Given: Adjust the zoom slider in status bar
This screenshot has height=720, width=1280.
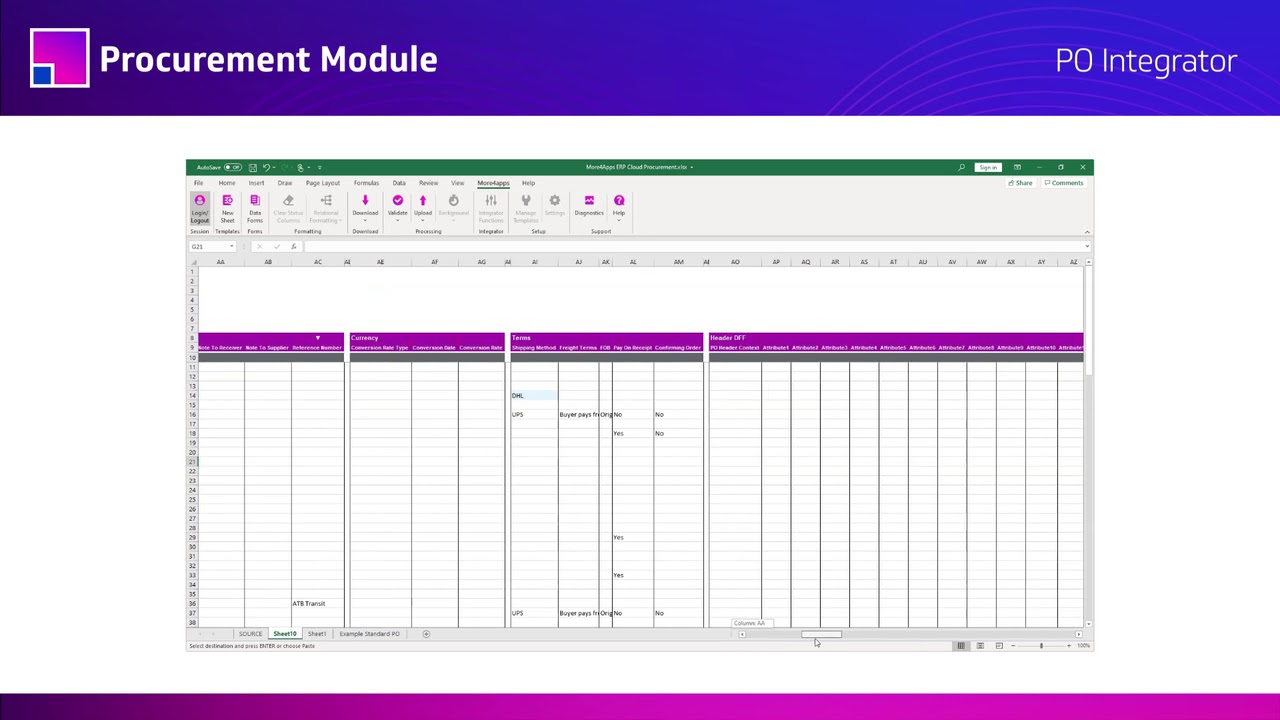Looking at the screenshot, I should click(x=1041, y=646).
